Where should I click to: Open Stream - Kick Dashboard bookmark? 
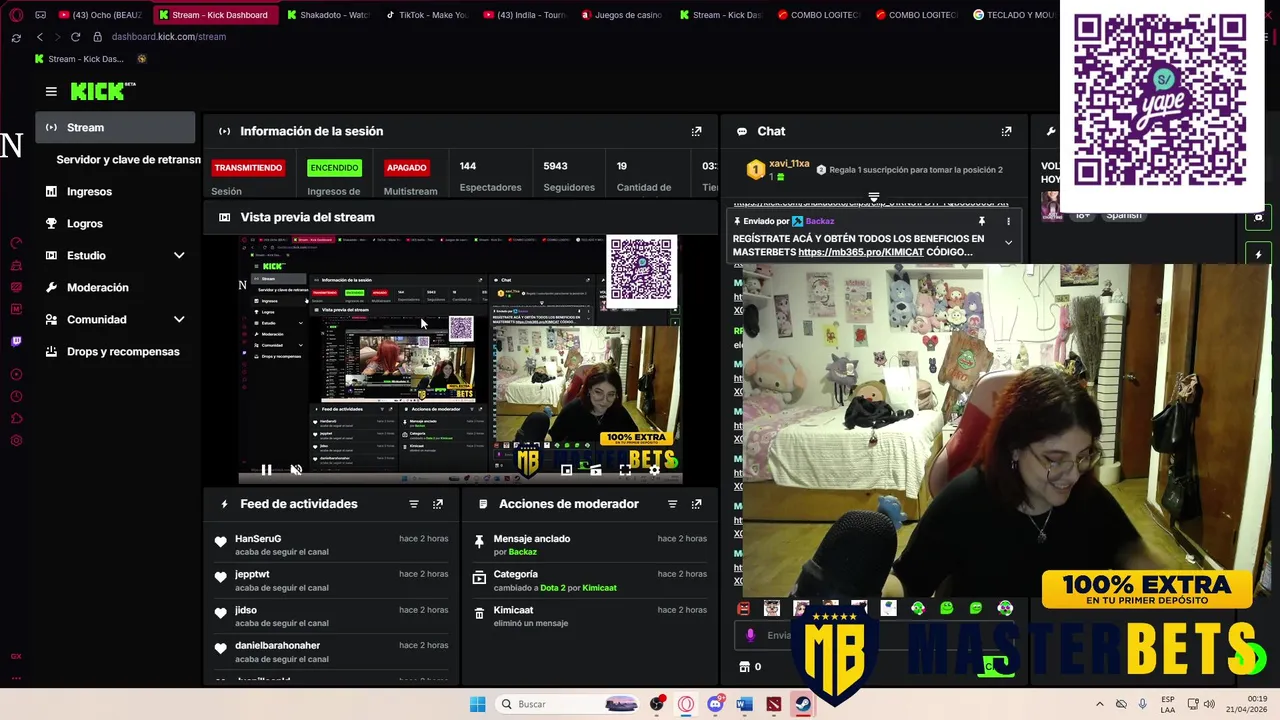[x=78, y=59]
